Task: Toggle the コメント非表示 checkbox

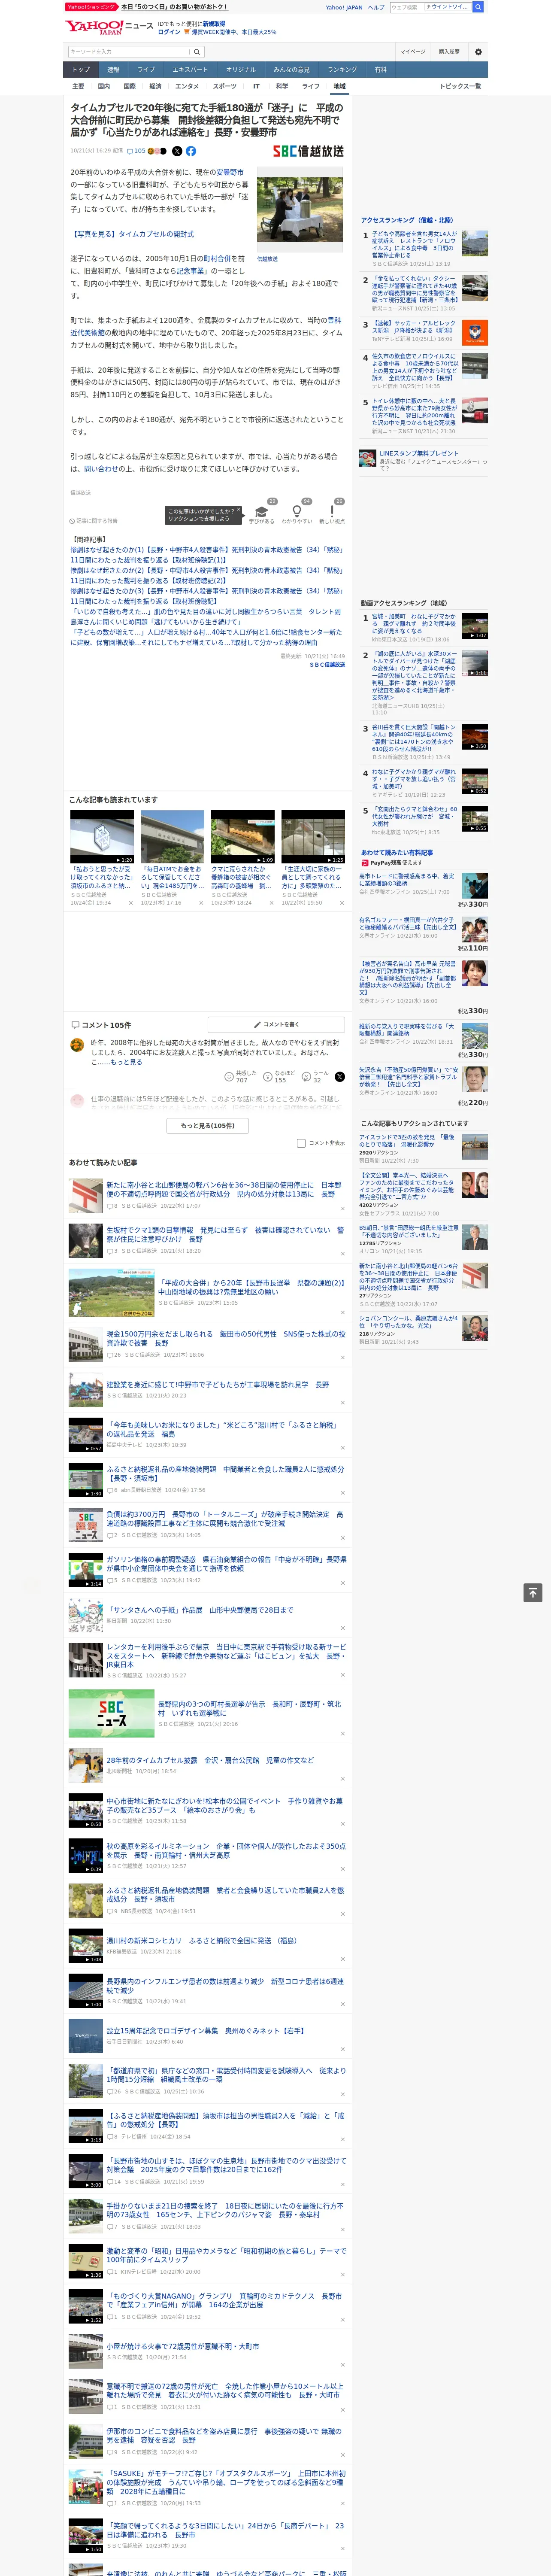Action: [x=301, y=1143]
